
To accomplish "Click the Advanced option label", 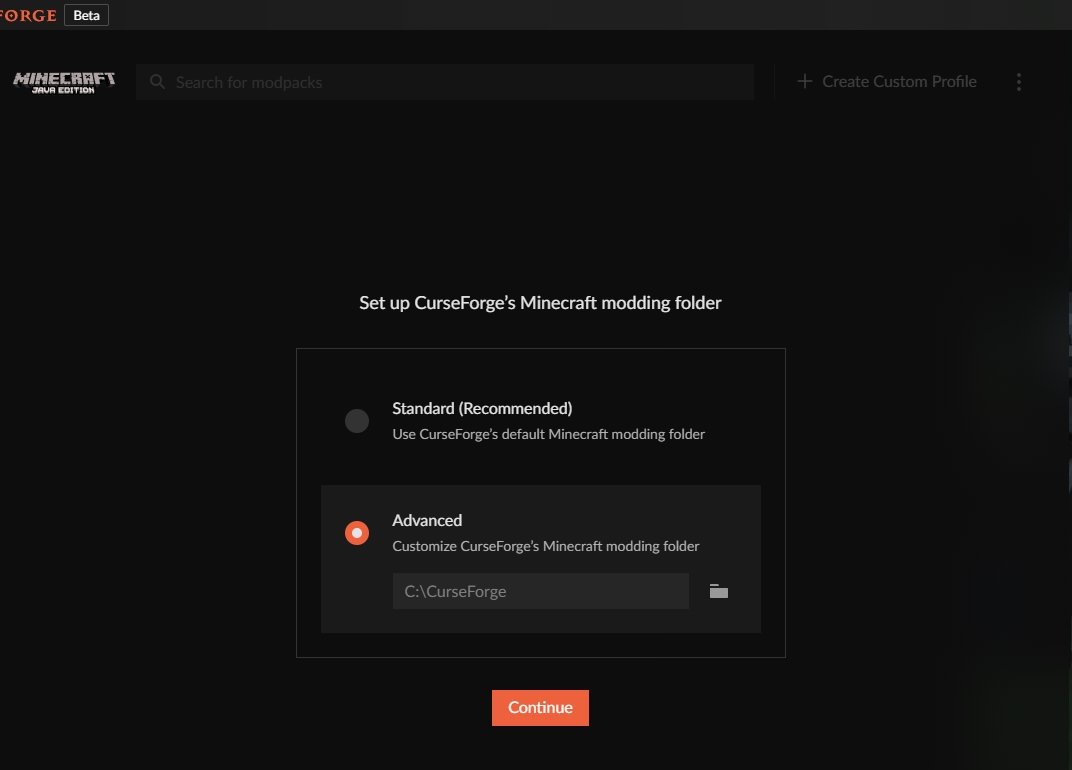I will click(427, 520).
